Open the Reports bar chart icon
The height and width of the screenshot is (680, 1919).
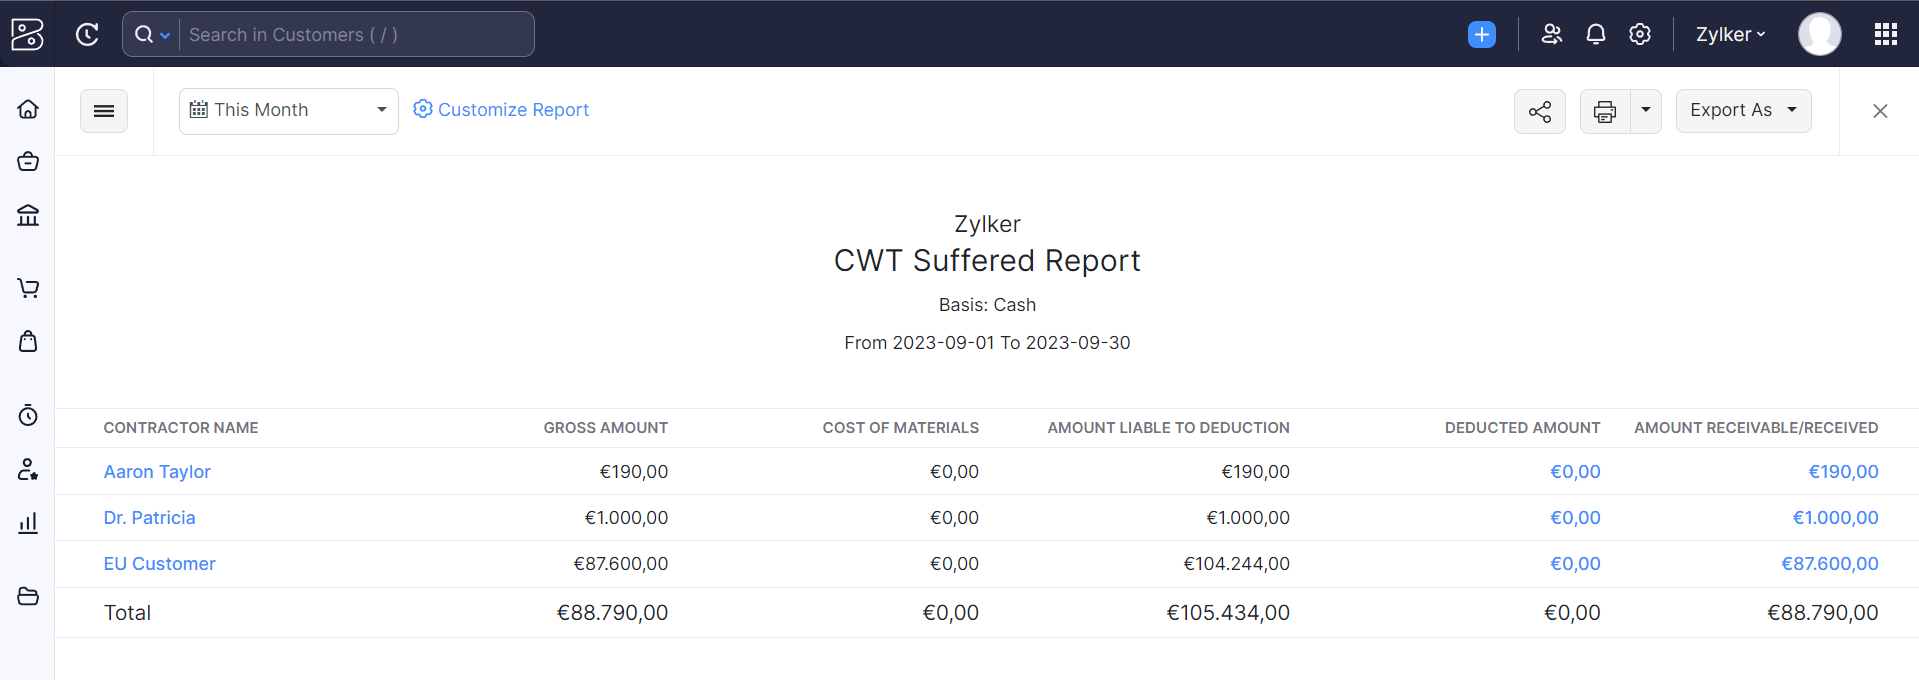[27, 523]
